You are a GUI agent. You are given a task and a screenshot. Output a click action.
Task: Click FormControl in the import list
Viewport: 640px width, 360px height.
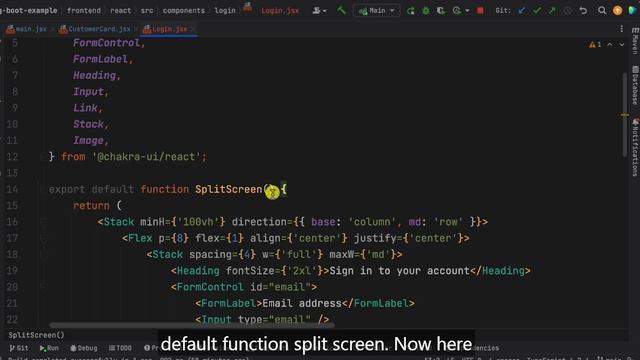[106, 43]
